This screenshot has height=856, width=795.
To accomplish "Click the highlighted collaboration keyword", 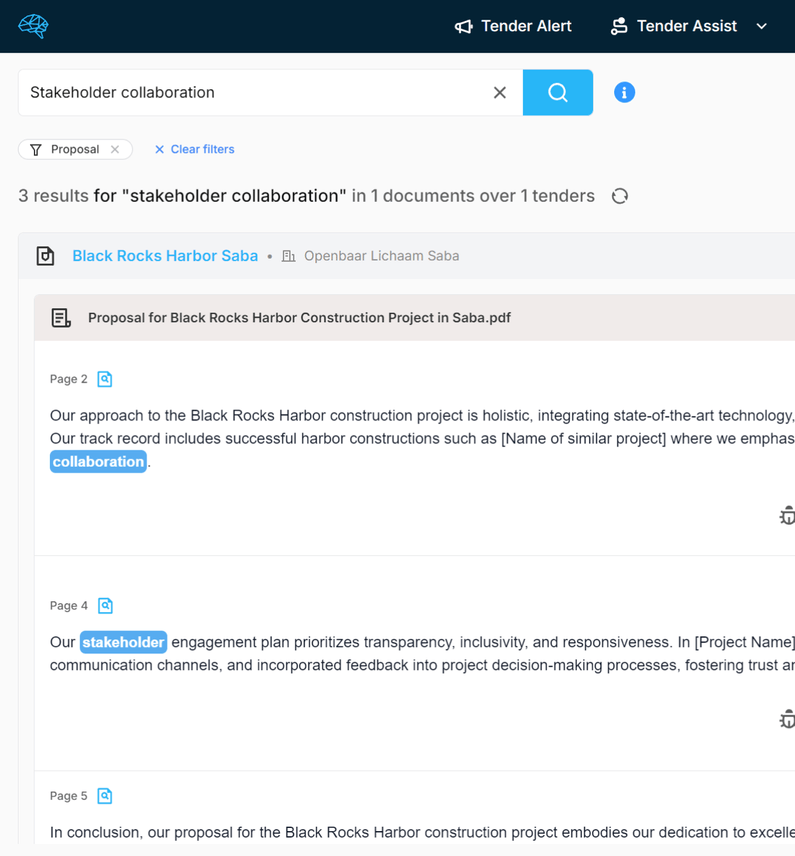I will pos(98,461).
